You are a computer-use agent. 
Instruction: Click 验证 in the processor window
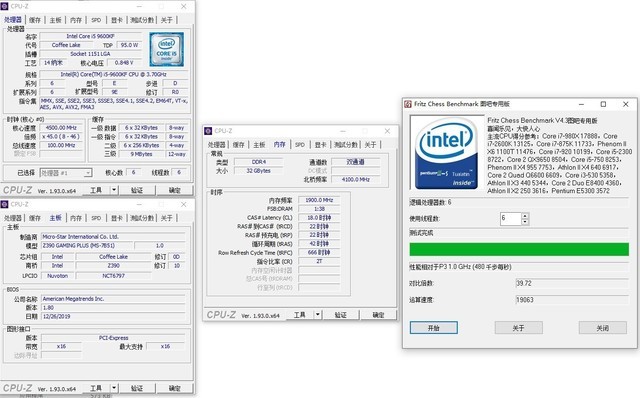click(137, 190)
